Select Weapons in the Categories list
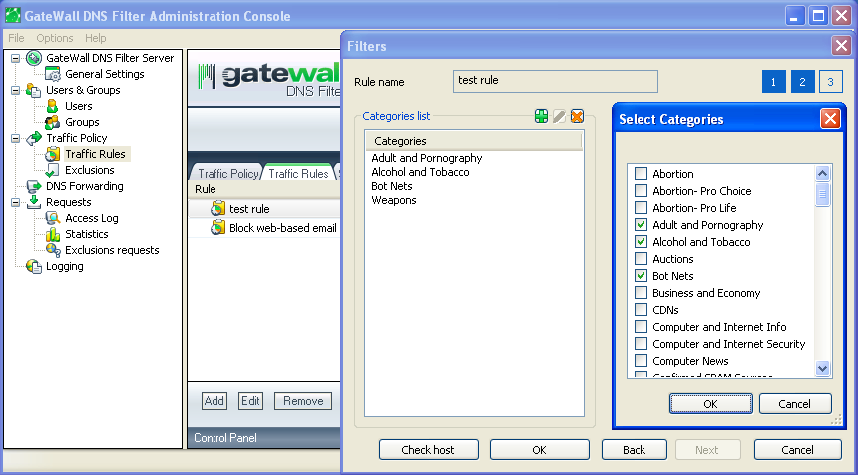The height and width of the screenshot is (475, 858). [394, 200]
